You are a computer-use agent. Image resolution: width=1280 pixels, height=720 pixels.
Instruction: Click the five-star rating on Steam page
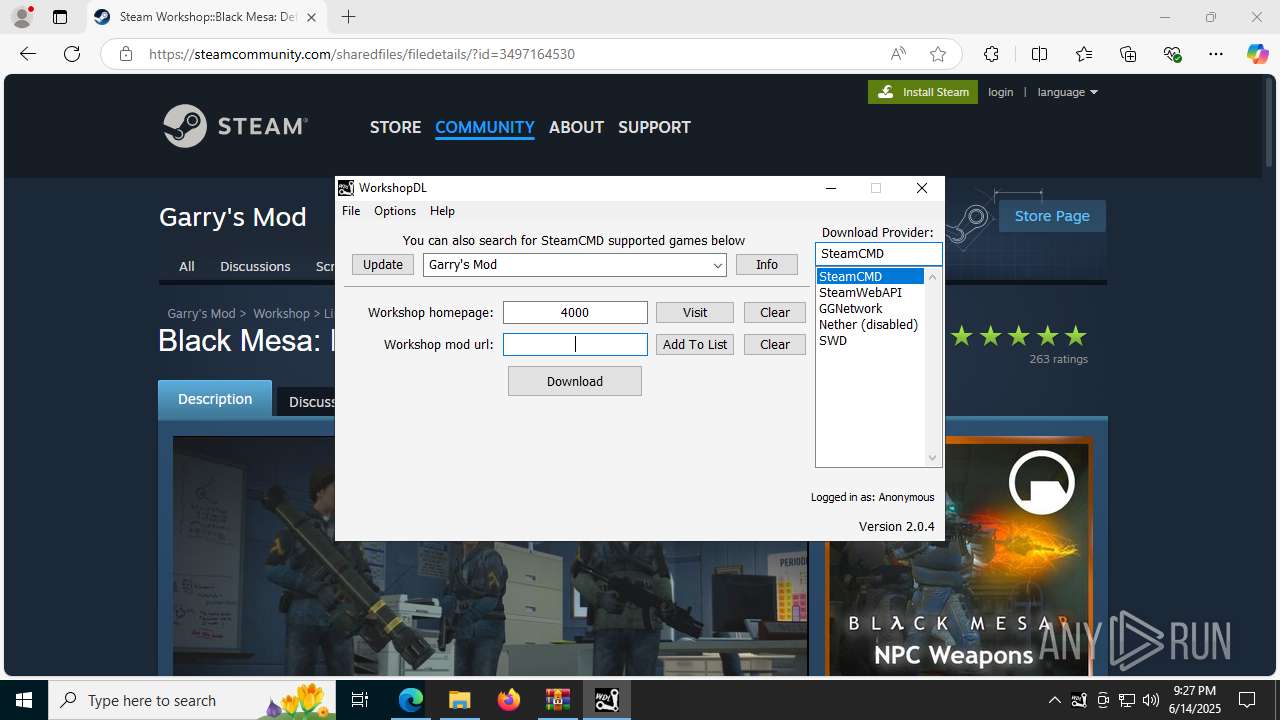(x=1018, y=336)
